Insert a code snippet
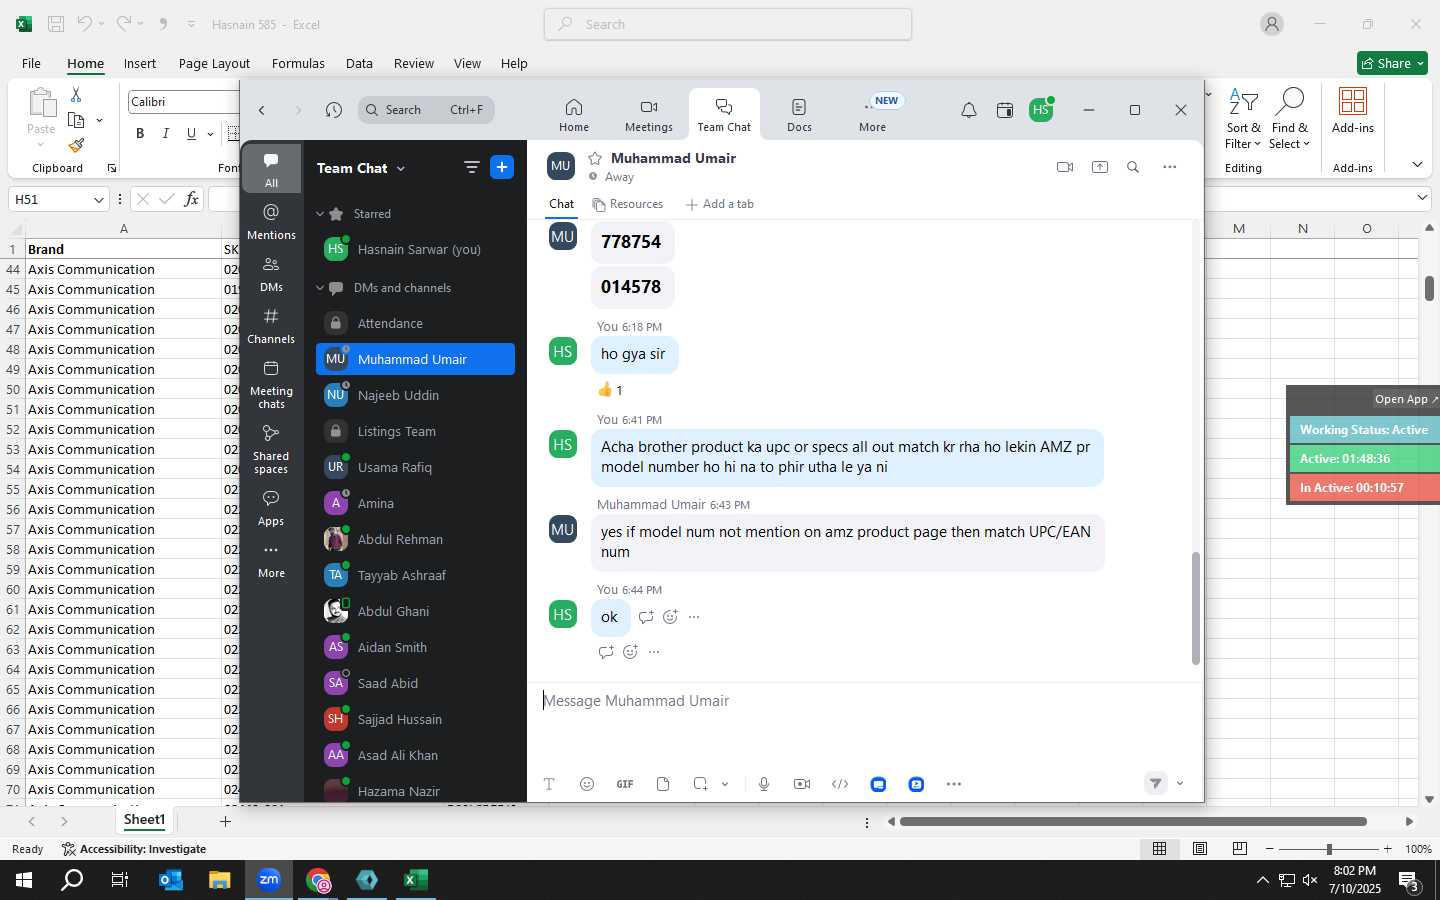This screenshot has height=900, width=1440. (840, 784)
